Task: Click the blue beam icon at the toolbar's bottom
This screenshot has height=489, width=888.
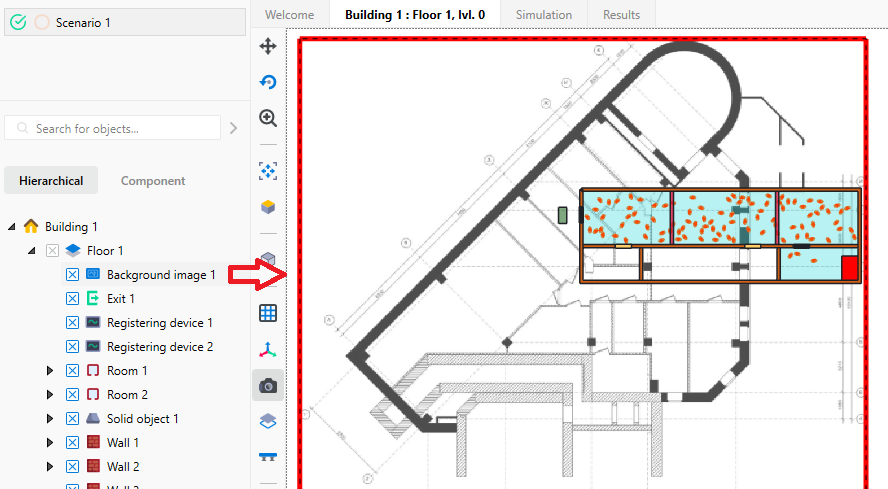Action: (268, 457)
